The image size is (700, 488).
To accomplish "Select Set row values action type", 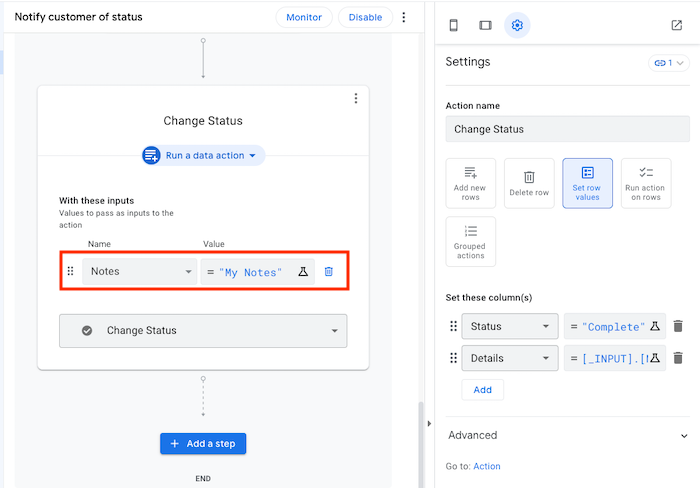I will click(x=588, y=183).
